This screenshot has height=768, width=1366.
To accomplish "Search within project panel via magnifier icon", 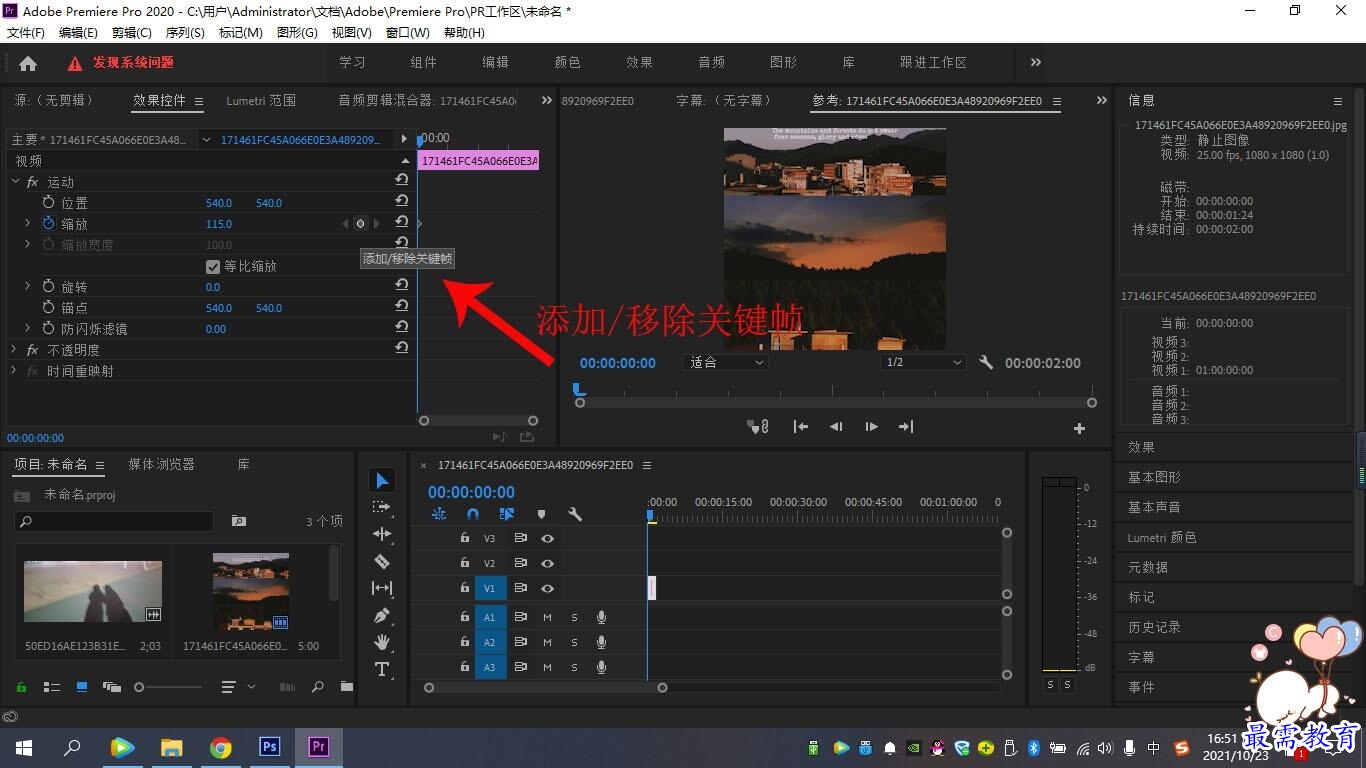I will [x=318, y=687].
